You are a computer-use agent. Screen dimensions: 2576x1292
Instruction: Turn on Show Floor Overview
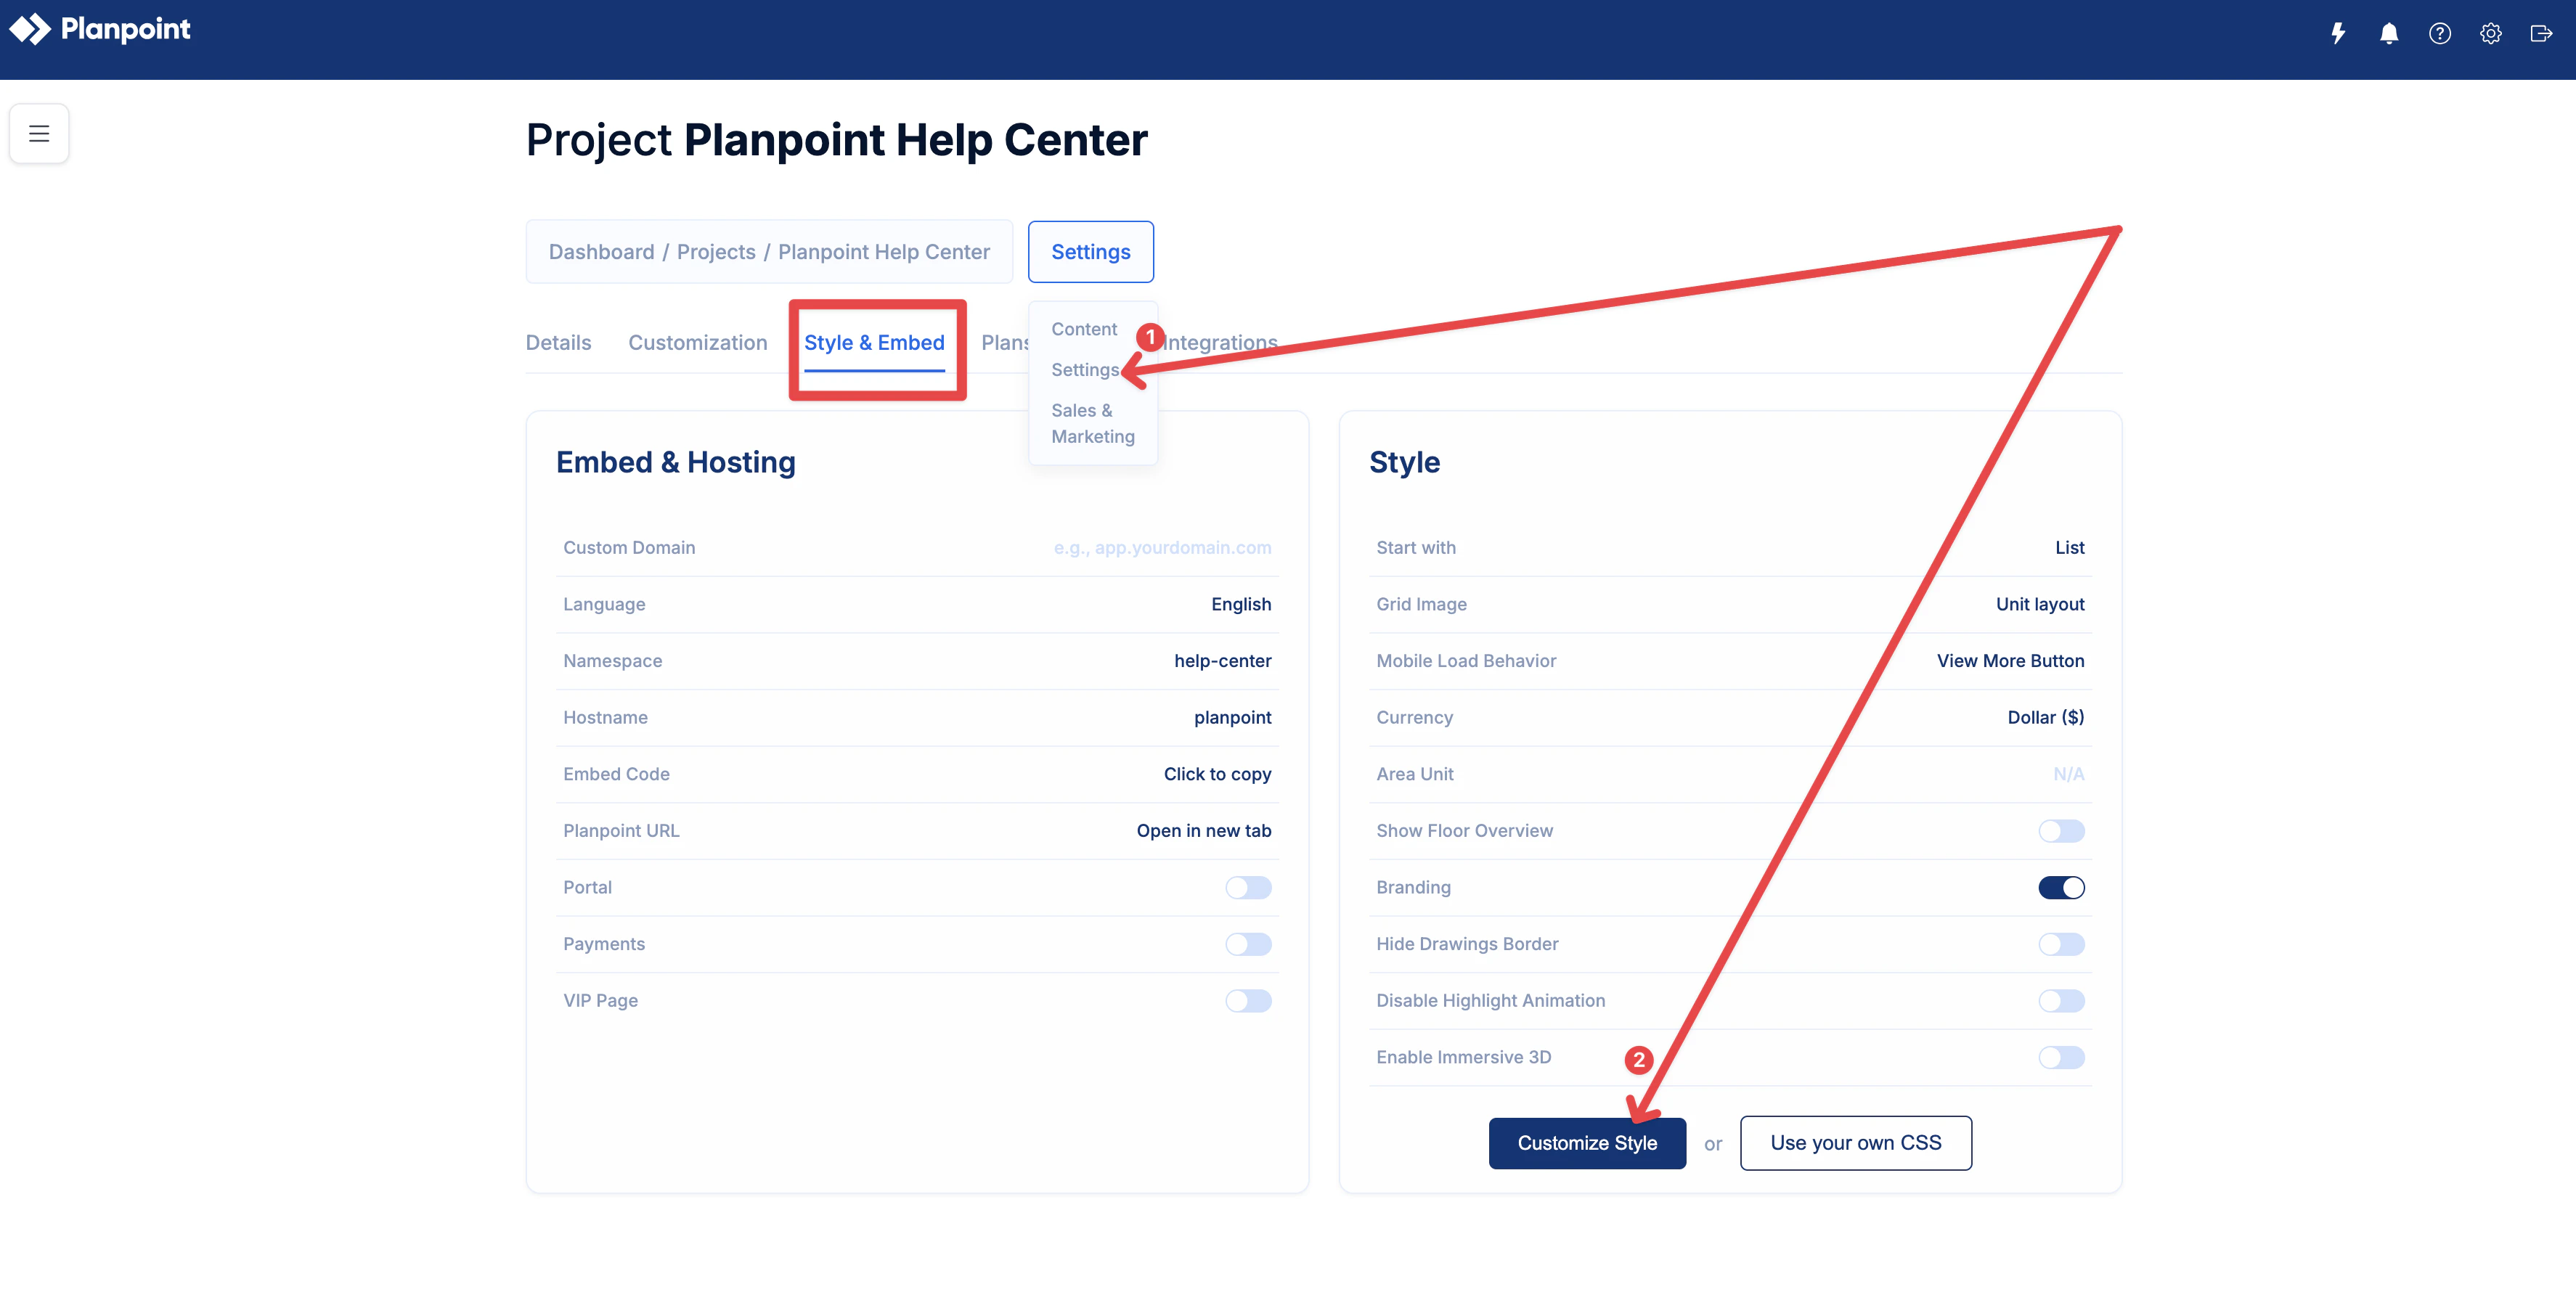2061,830
